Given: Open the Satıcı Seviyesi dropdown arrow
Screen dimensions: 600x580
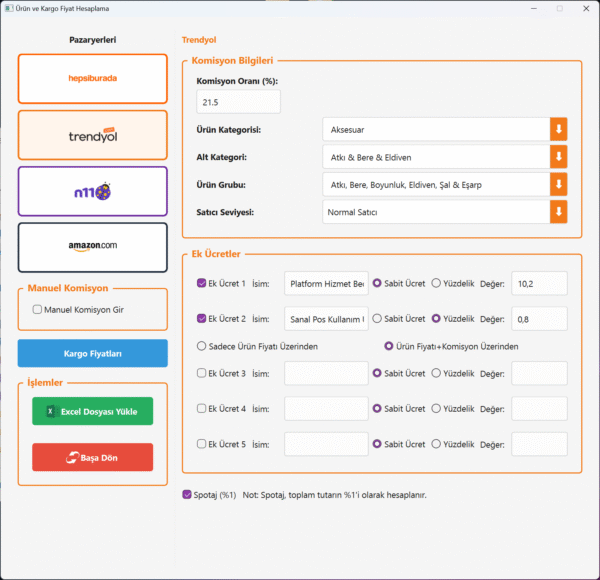Looking at the screenshot, I should coord(558,212).
